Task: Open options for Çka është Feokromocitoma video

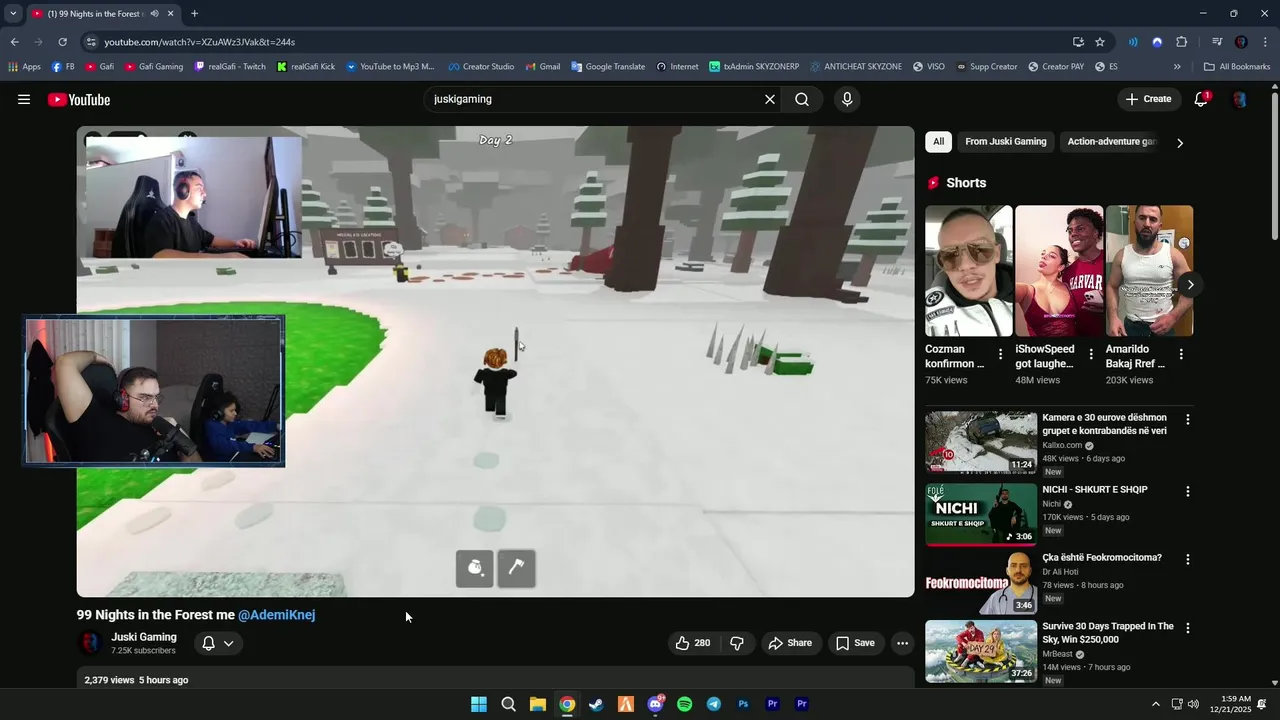Action: point(1188,560)
